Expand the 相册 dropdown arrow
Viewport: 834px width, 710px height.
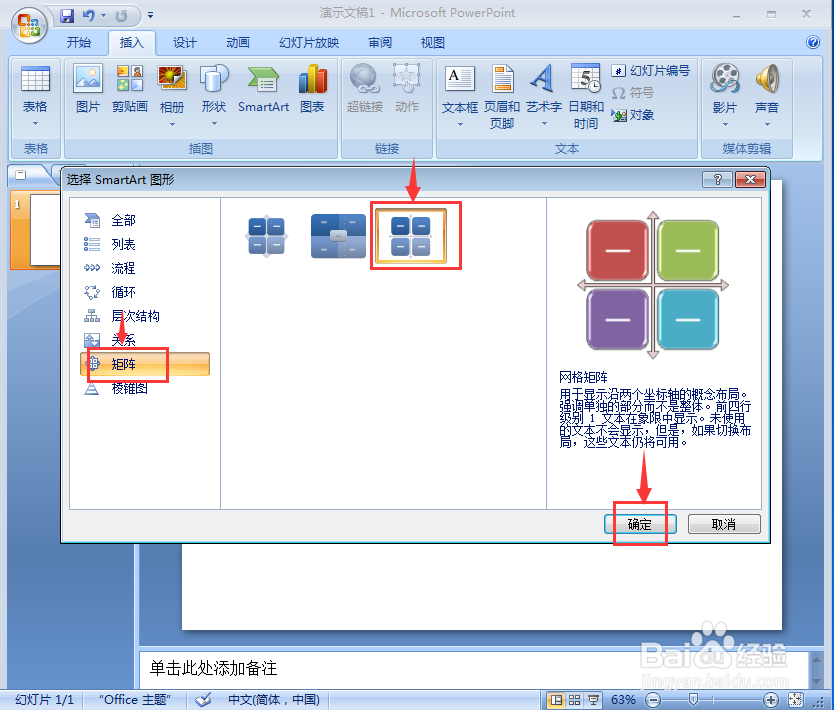172,124
